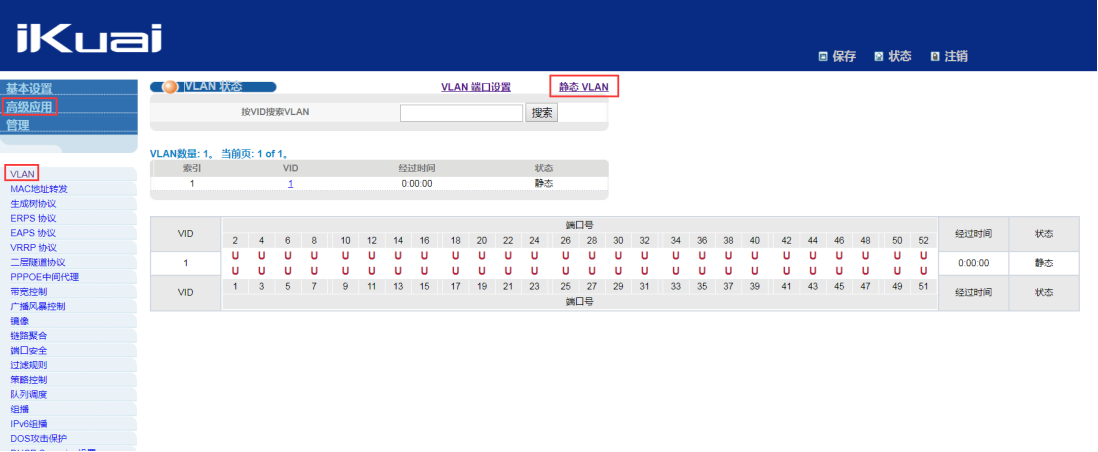Click VID value 1 in port table
Viewport: 1098px width, 452px height.
186,263
